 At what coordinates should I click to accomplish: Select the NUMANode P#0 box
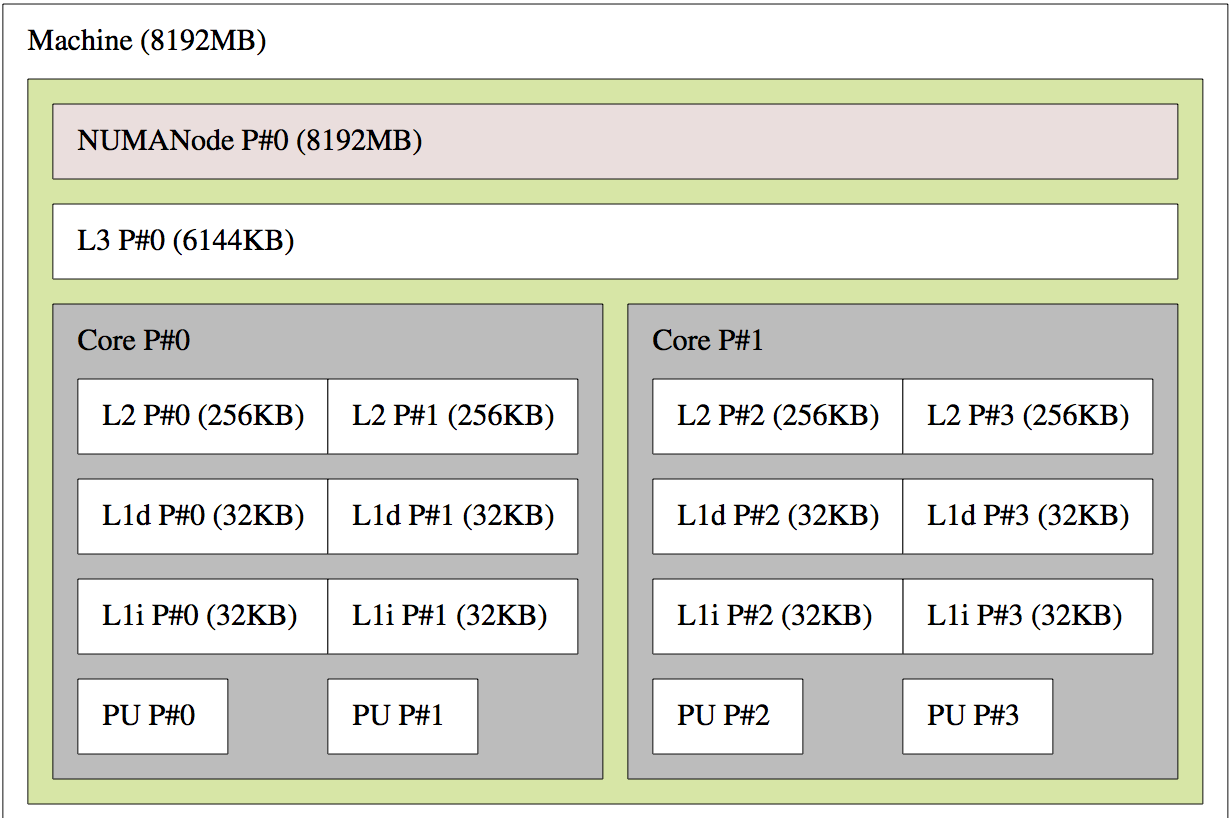614,141
